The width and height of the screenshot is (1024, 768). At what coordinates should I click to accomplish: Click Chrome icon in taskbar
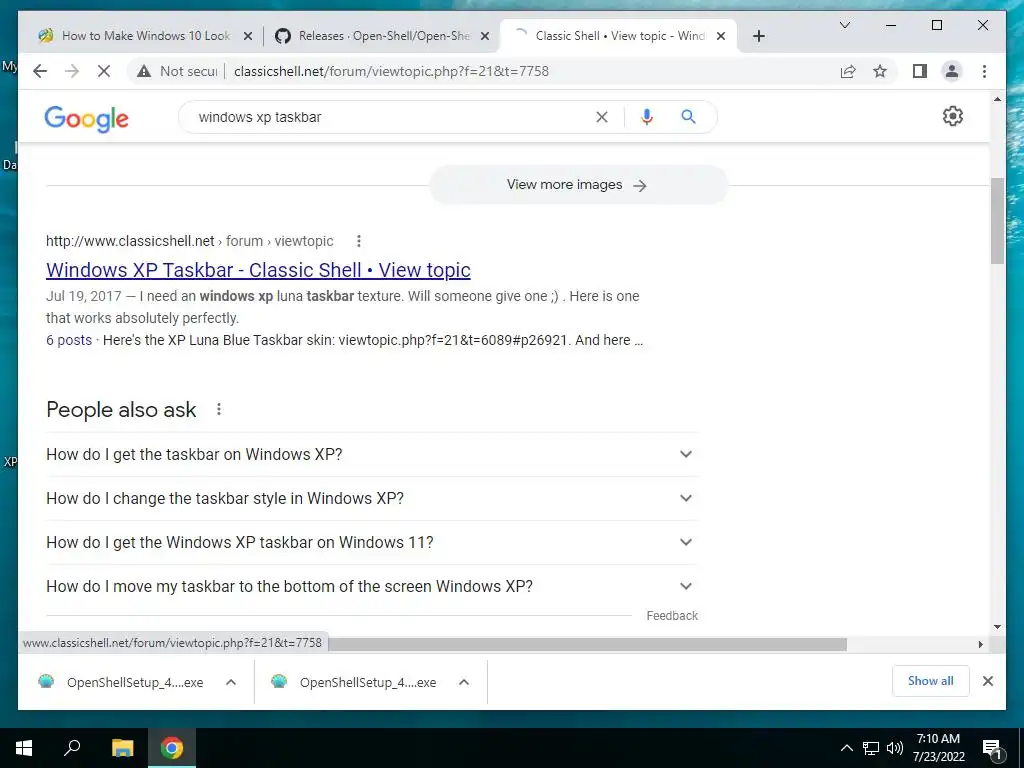coord(172,748)
